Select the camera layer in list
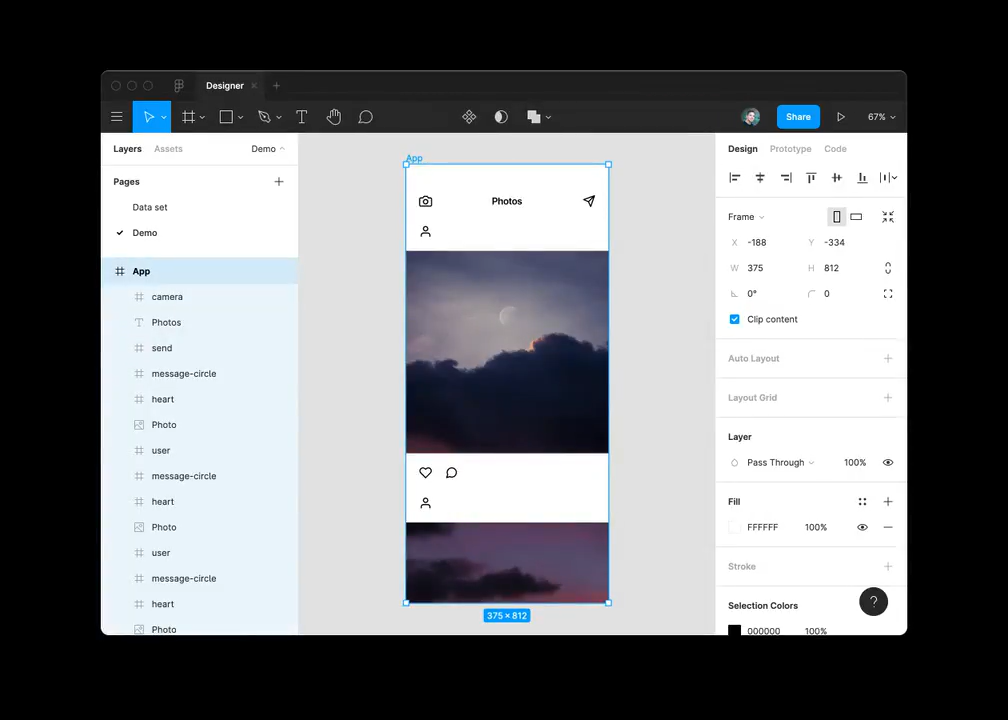Screen dimensions: 1008x720 click(x=167, y=297)
